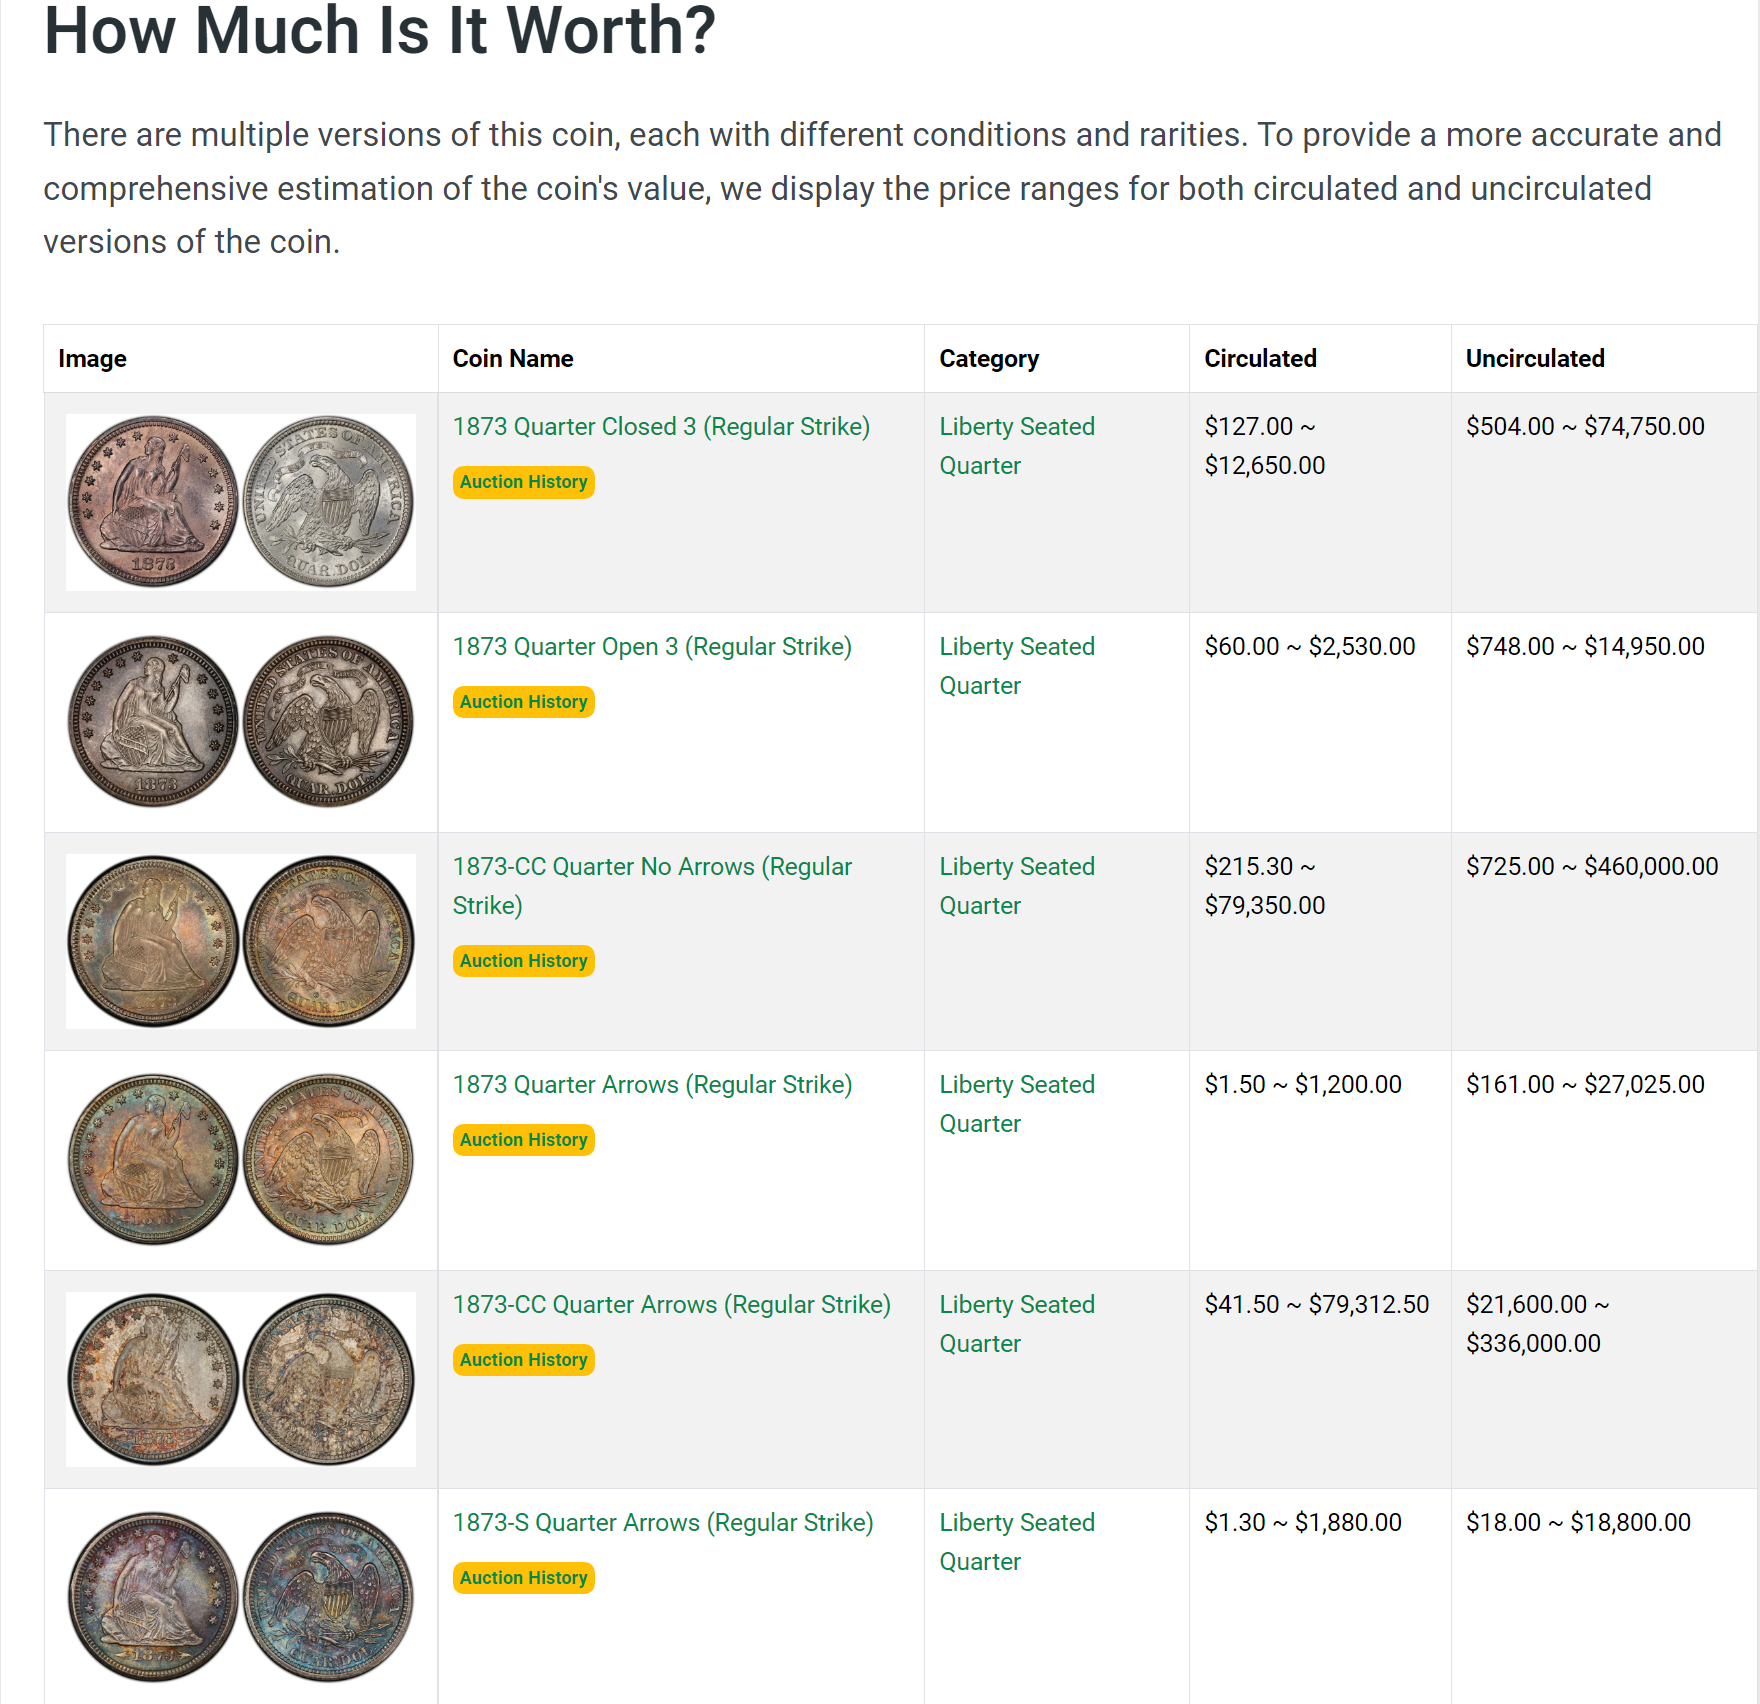Open Liberty Seated Quarter category in Open 3 row
Screen dimensions: 1760x1704
1017,666
